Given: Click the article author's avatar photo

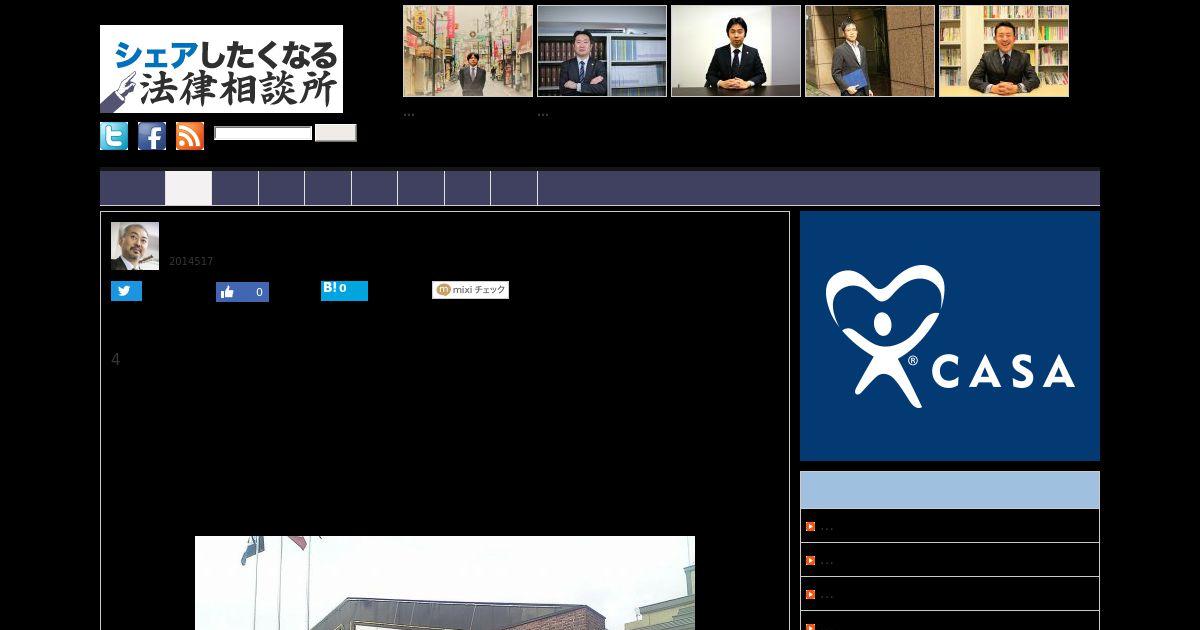Looking at the screenshot, I should 135,246.
